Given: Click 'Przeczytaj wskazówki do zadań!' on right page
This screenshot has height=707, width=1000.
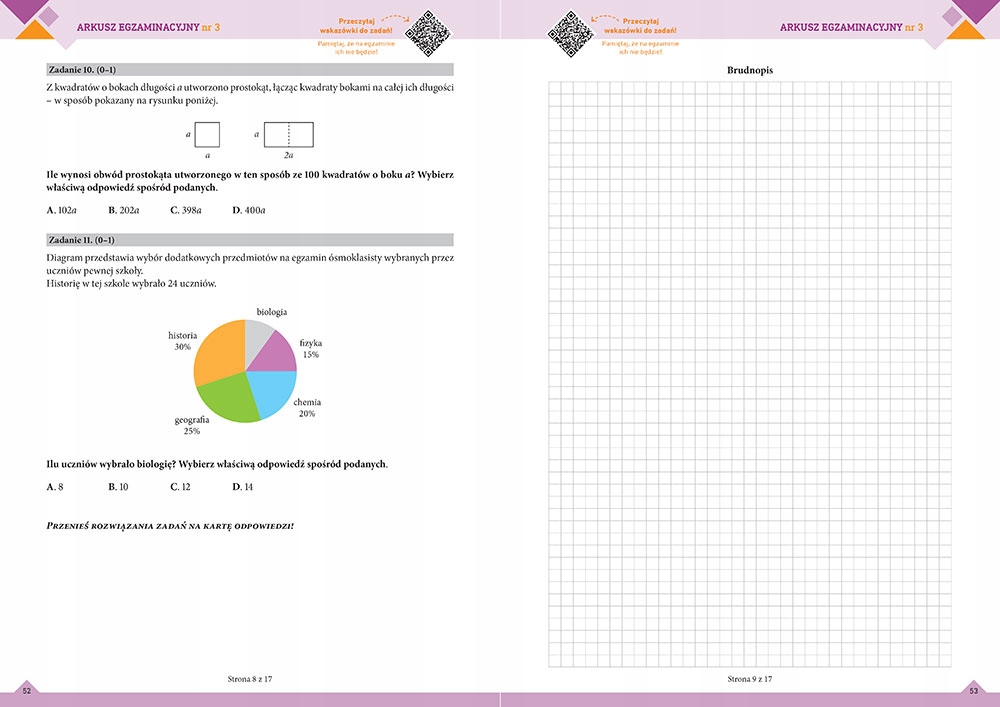Looking at the screenshot, I should (x=640, y=26).
